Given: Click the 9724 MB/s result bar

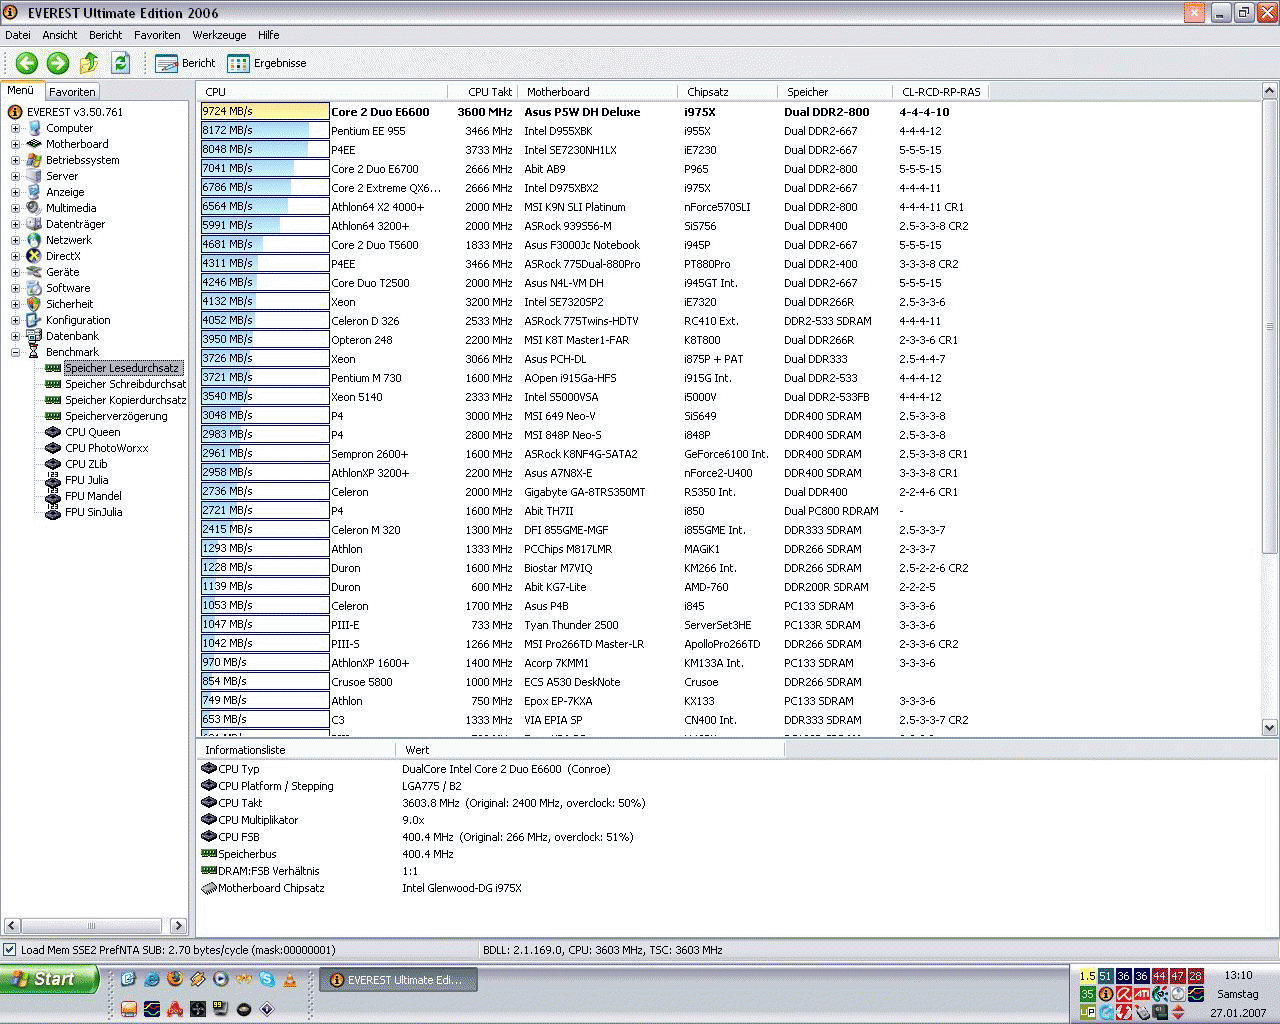Looking at the screenshot, I should coord(265,112).
